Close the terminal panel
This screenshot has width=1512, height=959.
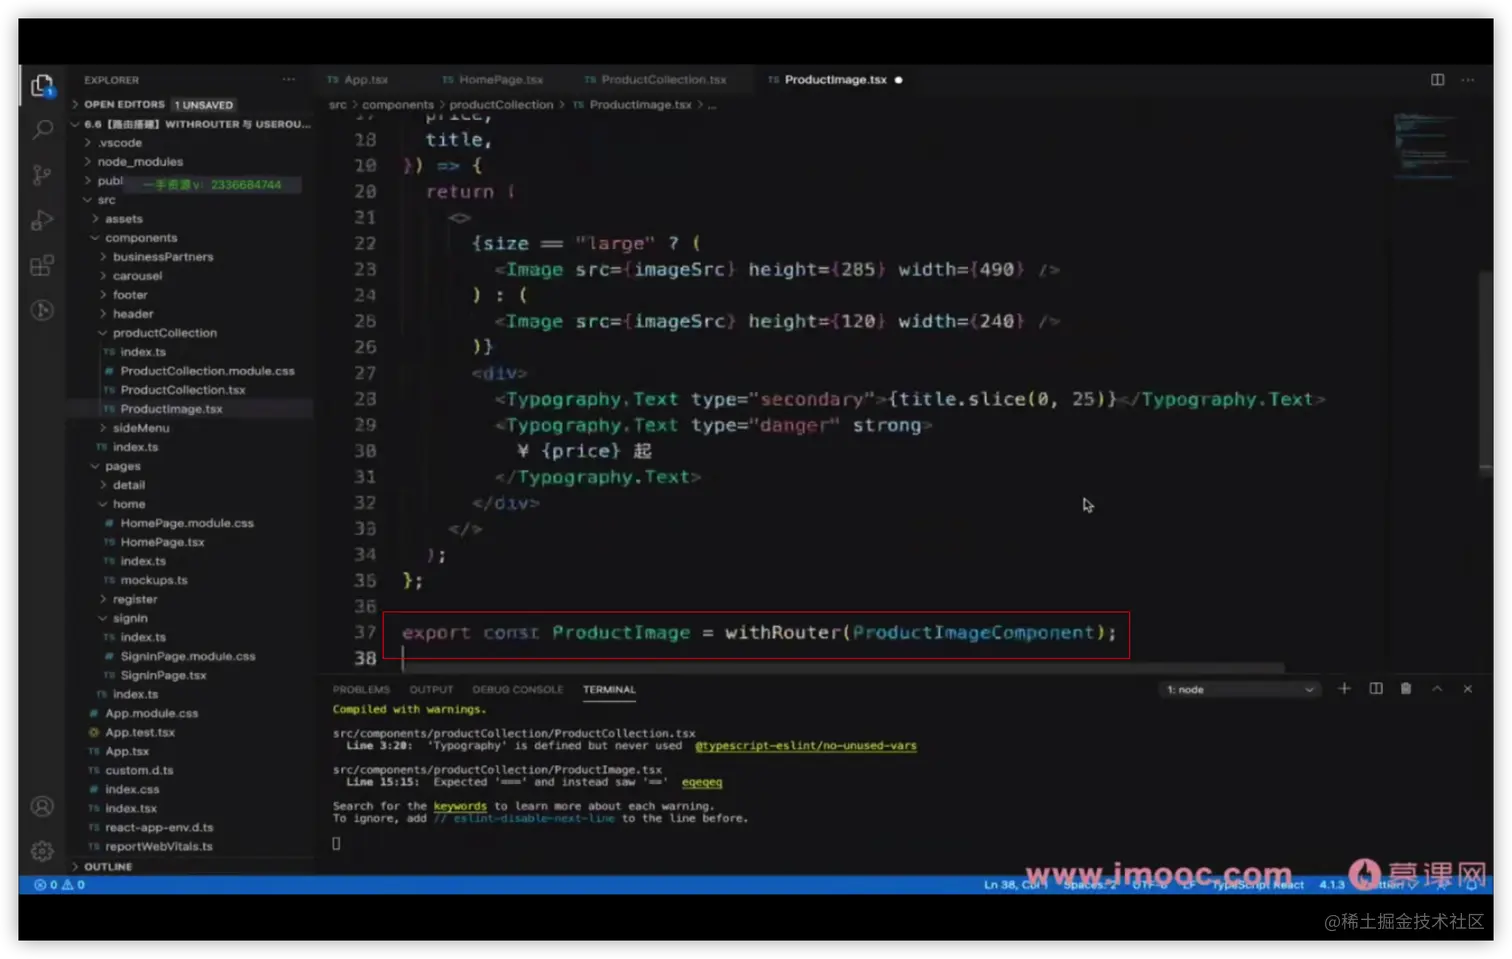pyautogui.click(x=1468, y=689)
